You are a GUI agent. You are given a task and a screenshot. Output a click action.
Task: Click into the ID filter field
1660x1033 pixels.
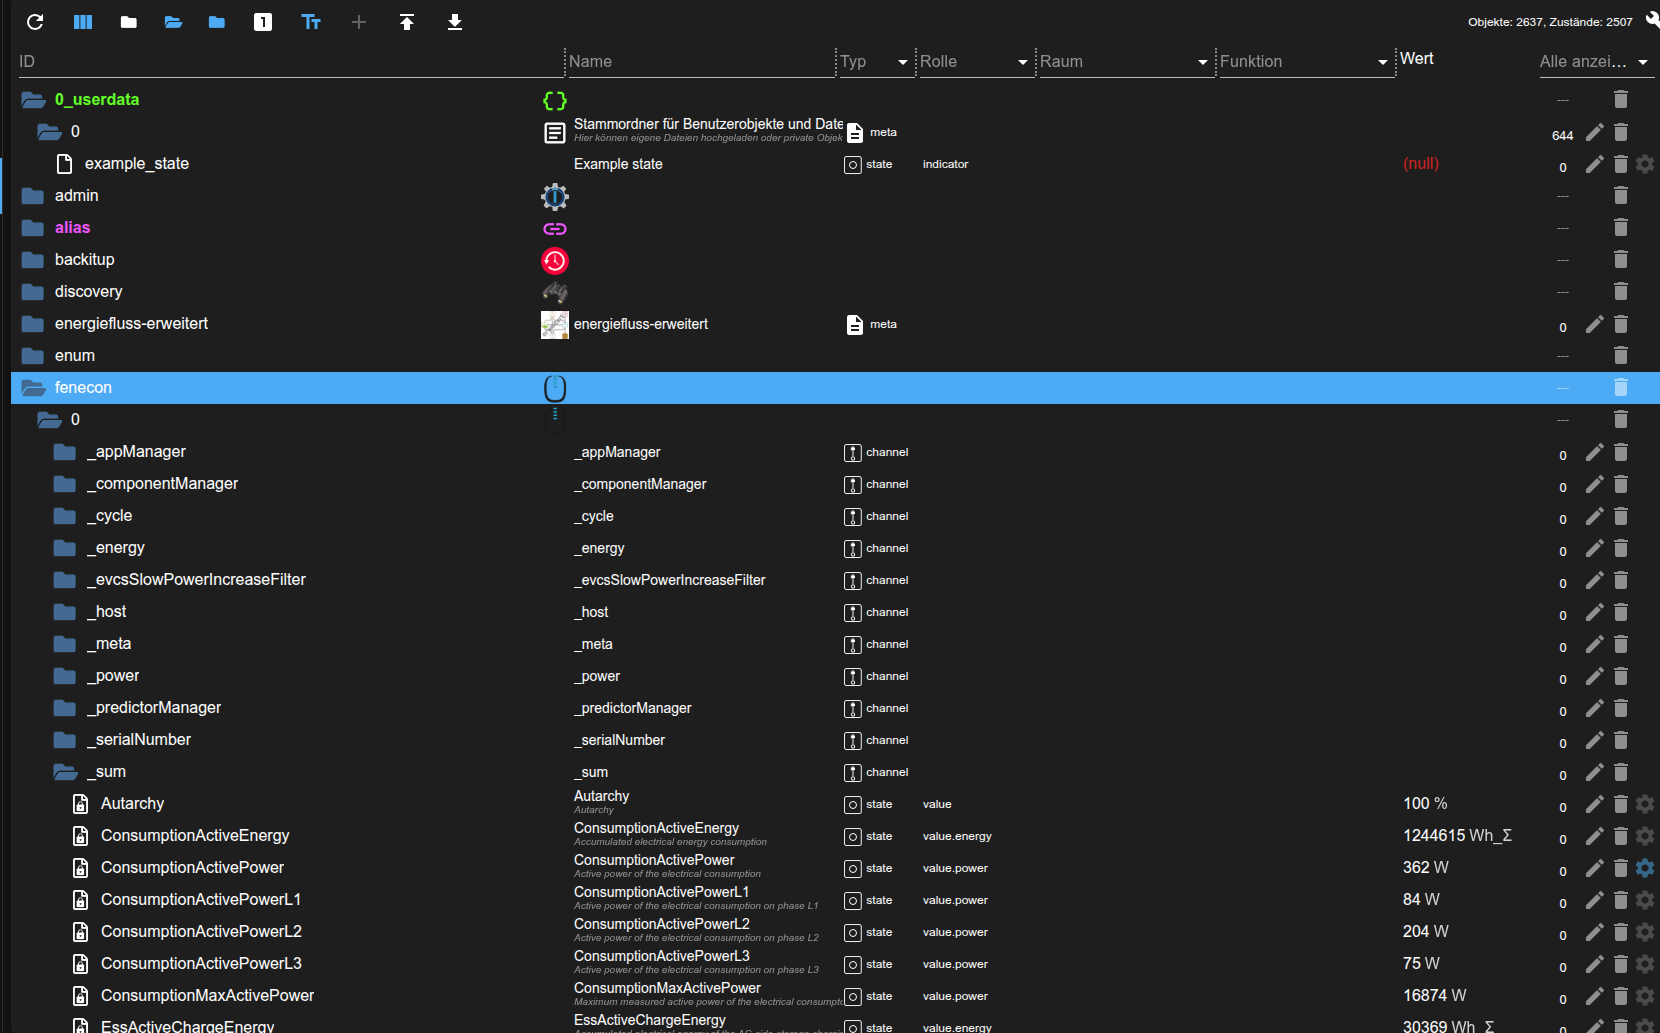(290, 62)
